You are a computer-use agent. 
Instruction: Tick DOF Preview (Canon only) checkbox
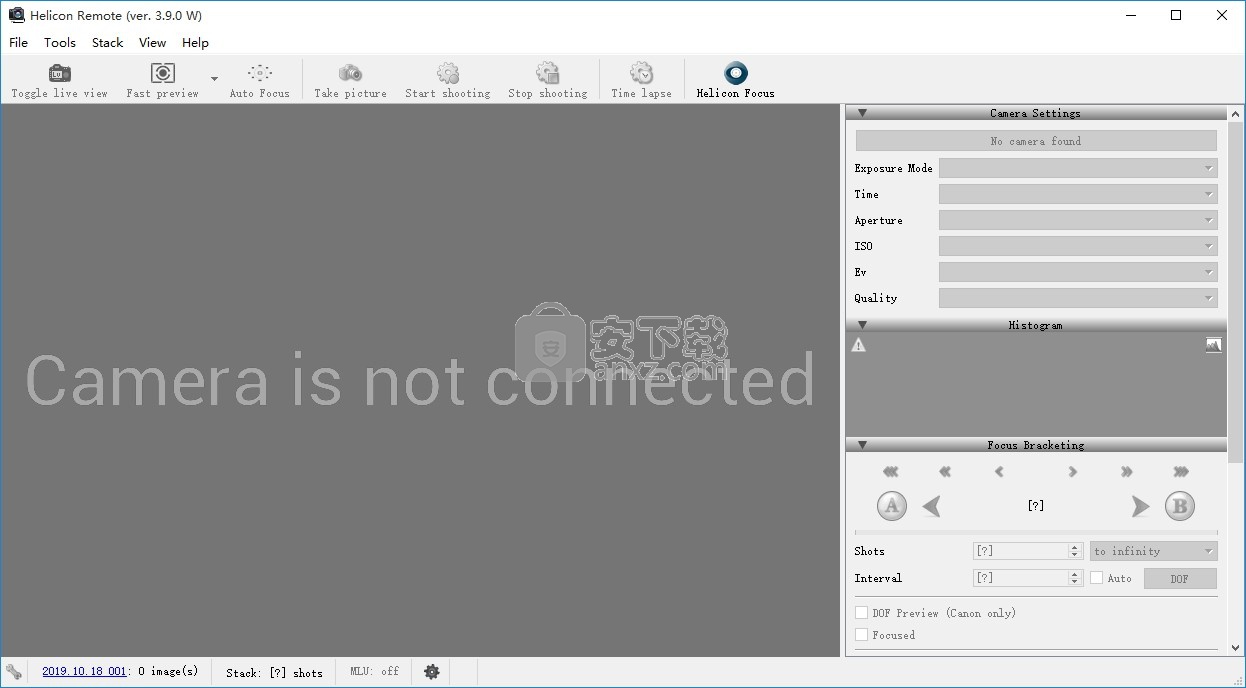tap(861, 613)
